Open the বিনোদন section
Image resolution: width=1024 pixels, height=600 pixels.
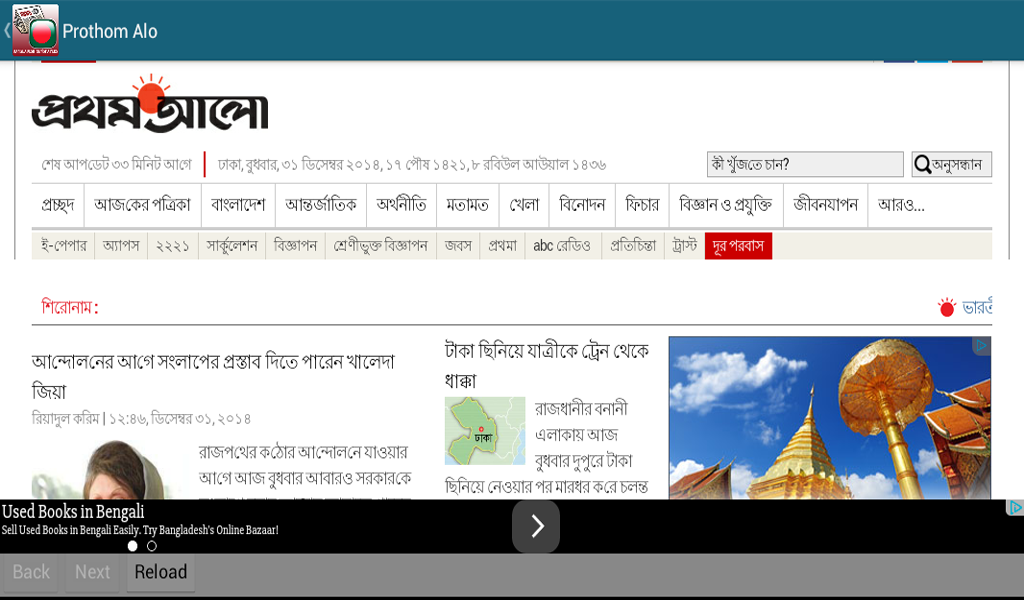tap(583, 205)
